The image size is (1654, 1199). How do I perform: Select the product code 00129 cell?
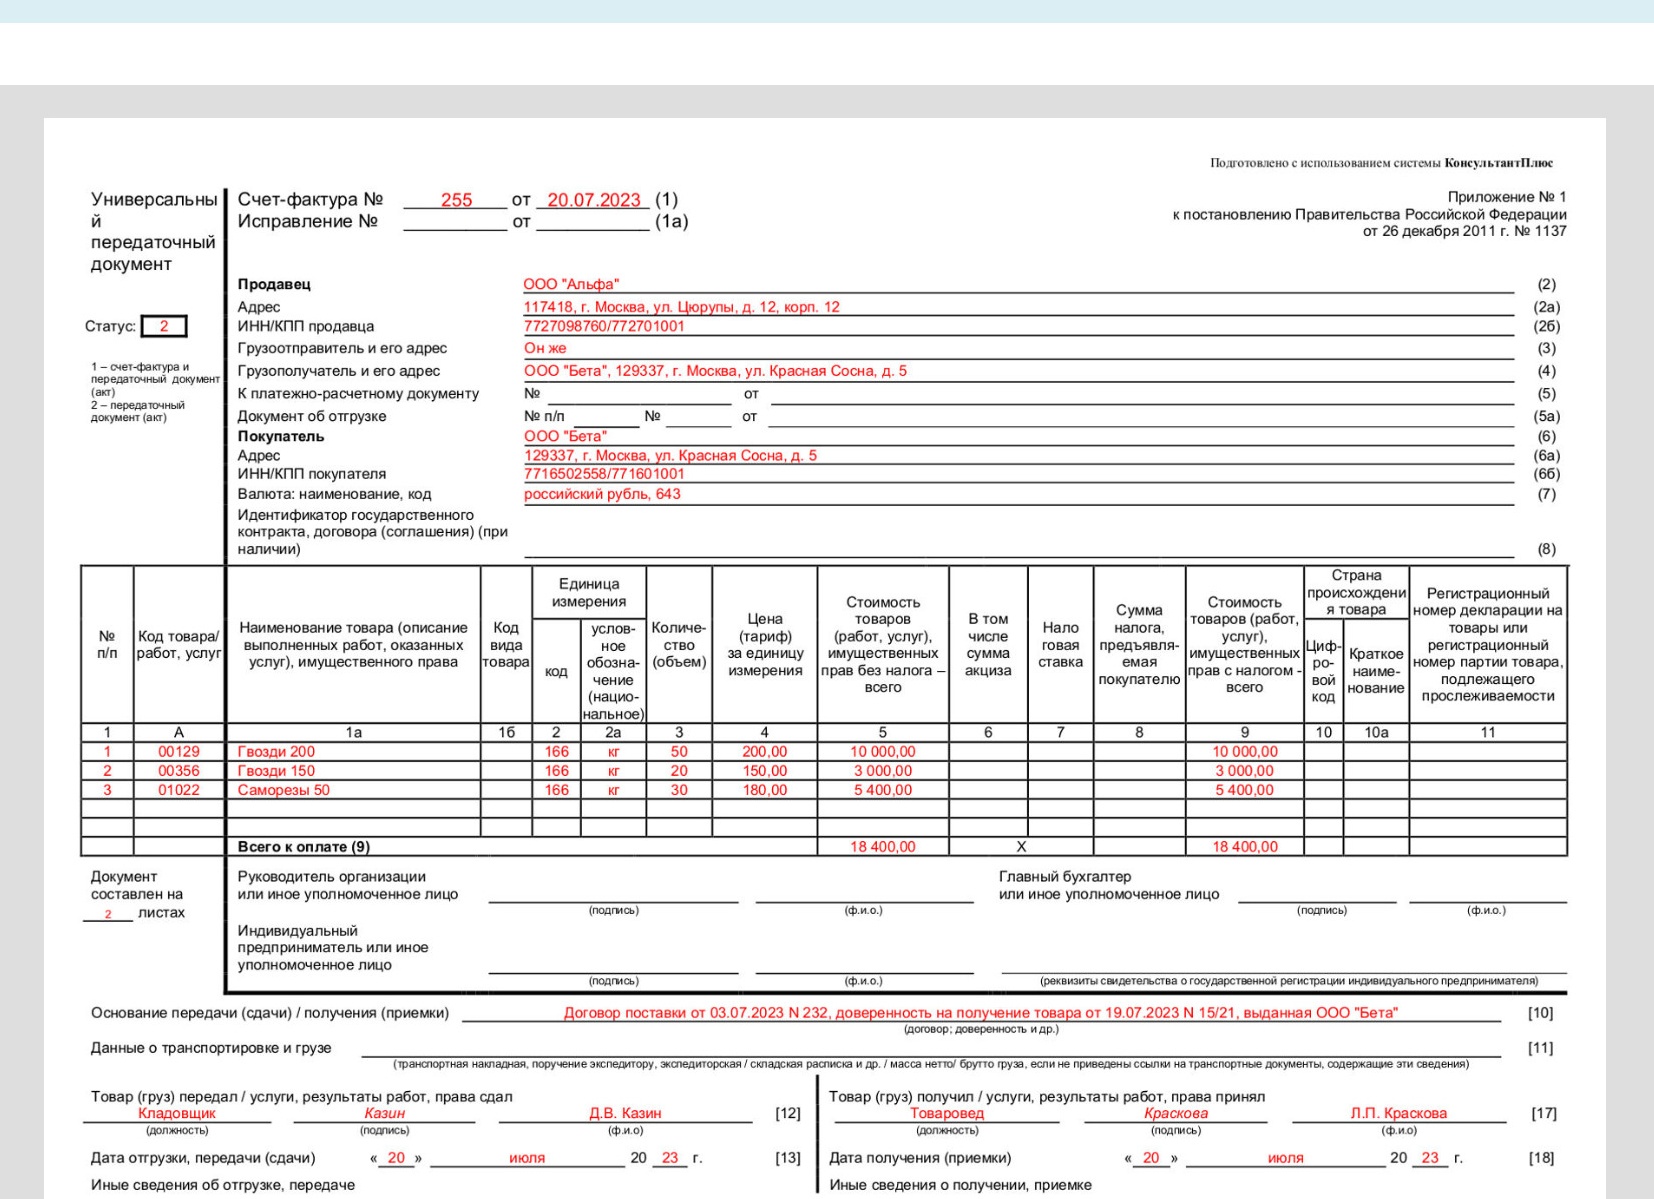point(179,752)
